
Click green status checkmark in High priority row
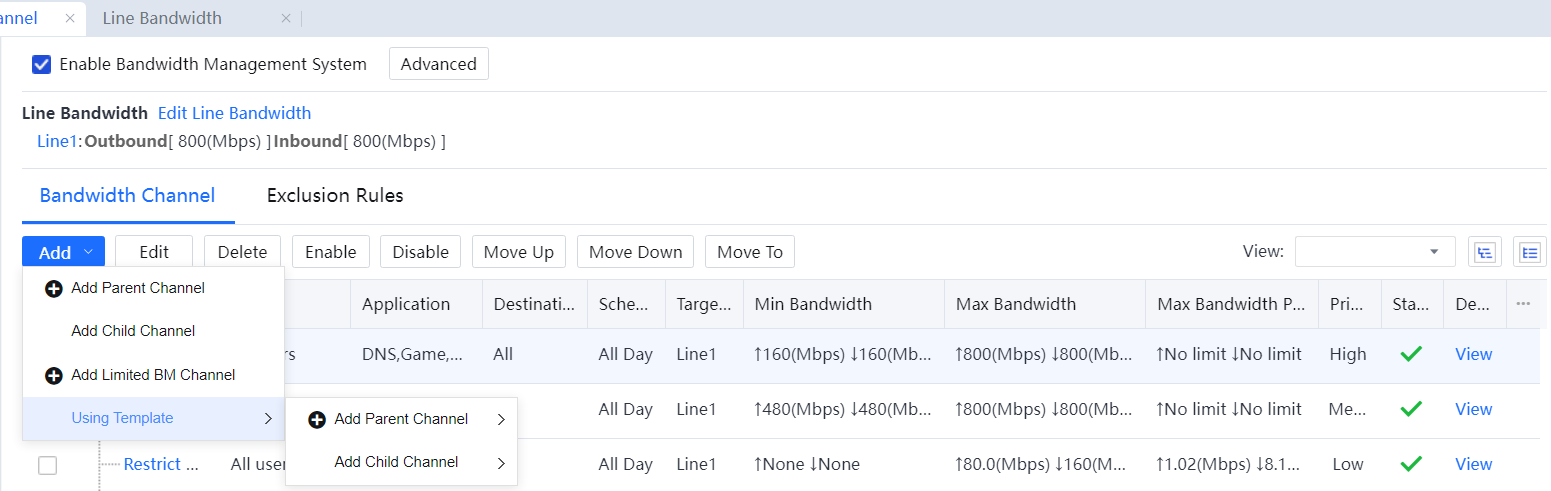(x=1410, y=354)
